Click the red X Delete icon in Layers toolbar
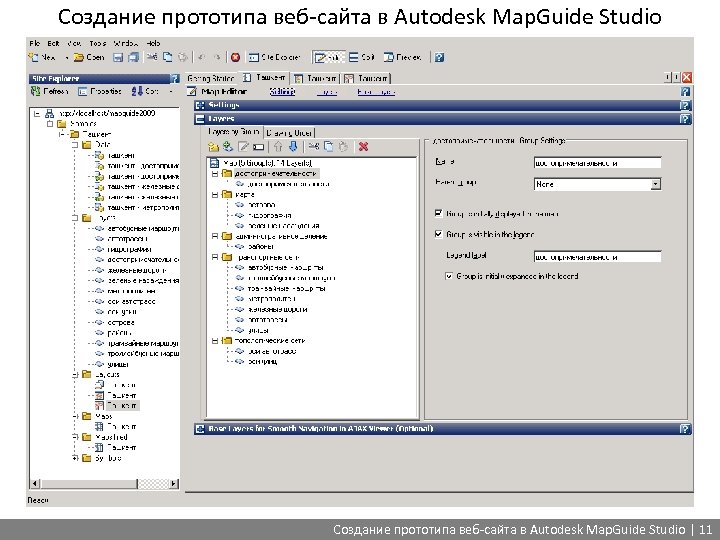 coord(364,146)
